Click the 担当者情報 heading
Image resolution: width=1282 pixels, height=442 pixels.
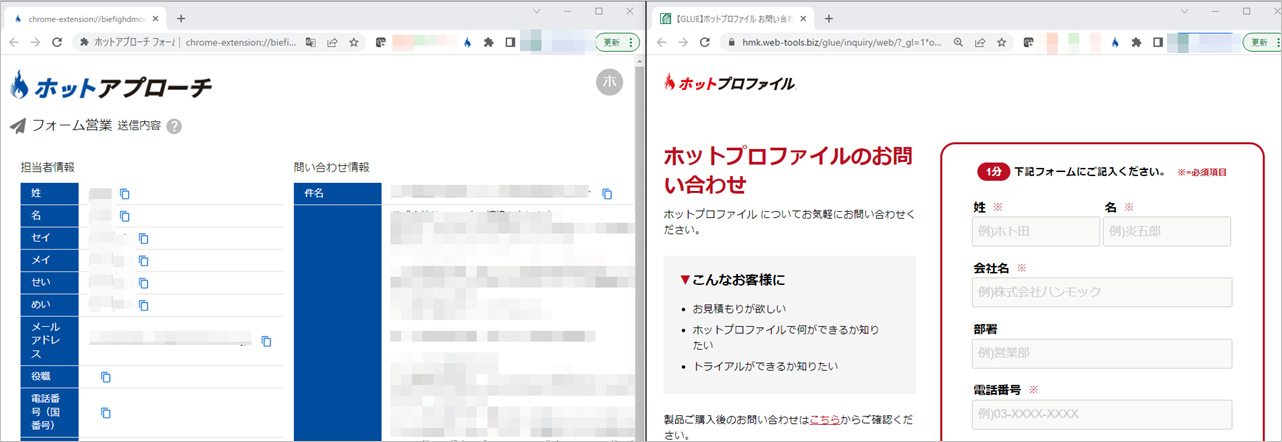coord(48,167)
